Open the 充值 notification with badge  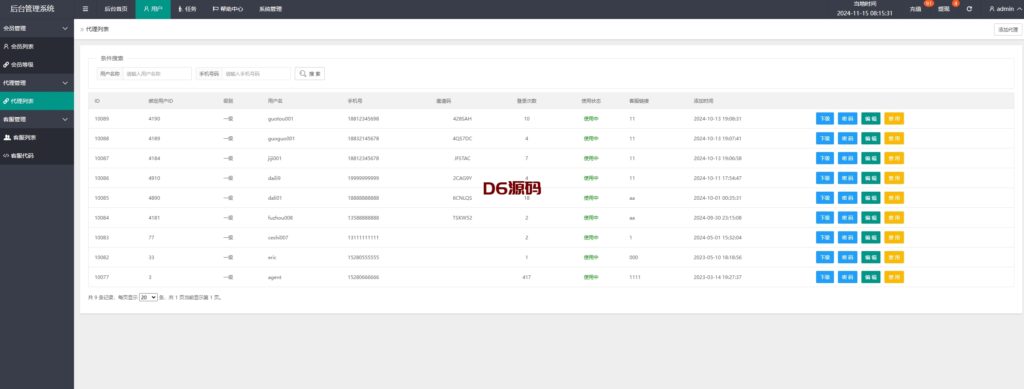pos(915,9)
